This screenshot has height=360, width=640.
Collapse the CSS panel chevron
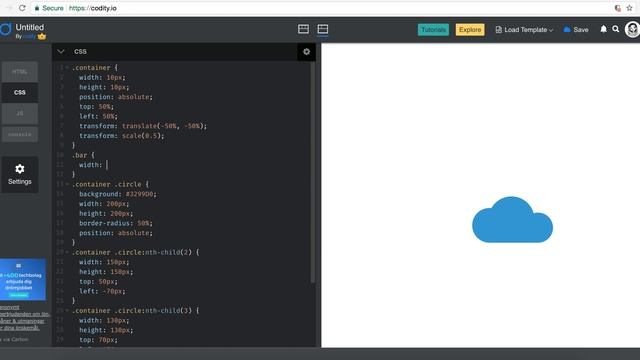61,51
